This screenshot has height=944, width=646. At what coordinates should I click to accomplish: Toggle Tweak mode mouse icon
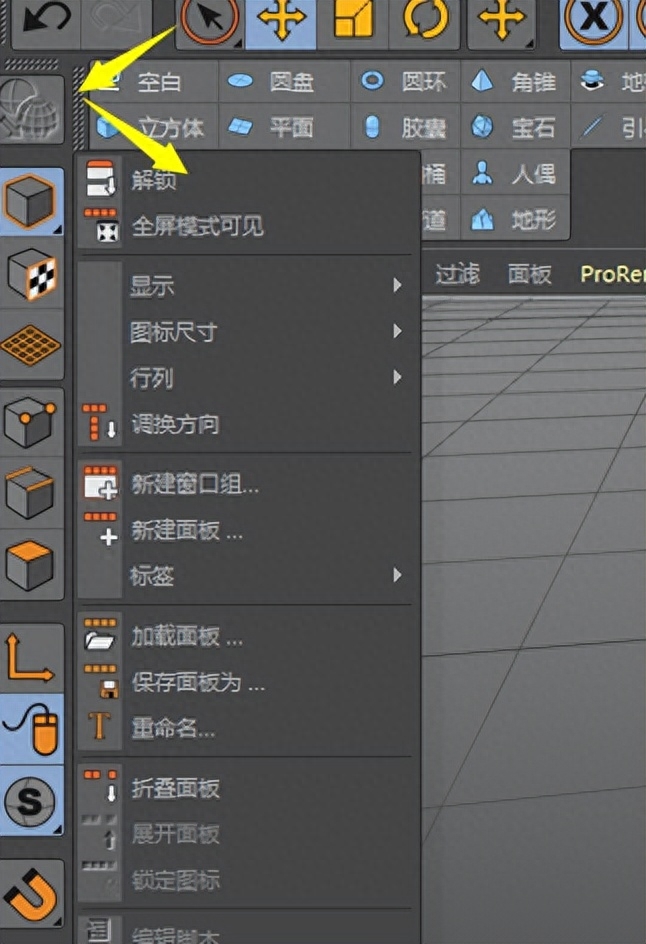[x=32, y=729]
